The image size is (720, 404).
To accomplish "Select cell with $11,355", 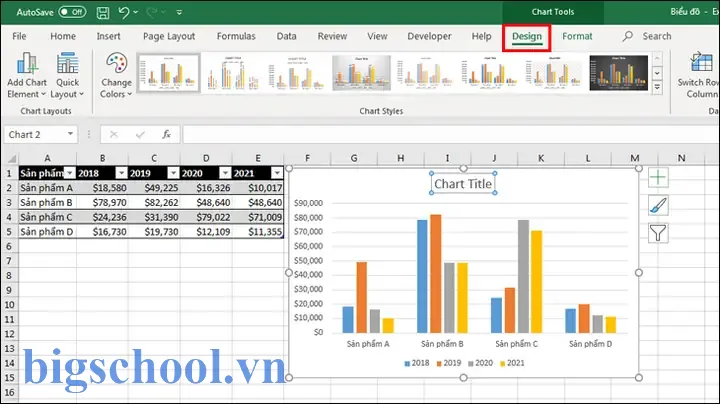I will [258, 232].
